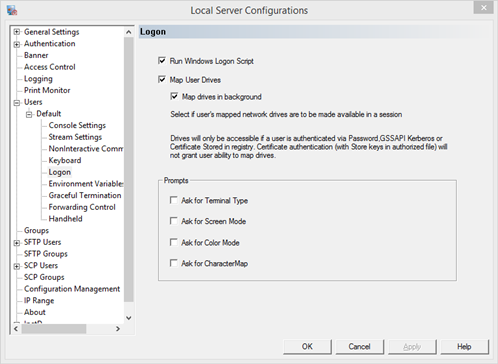Disable Map drives in background
The height and width of the screenshot is (364, 498).
click(x=174, y=96)
